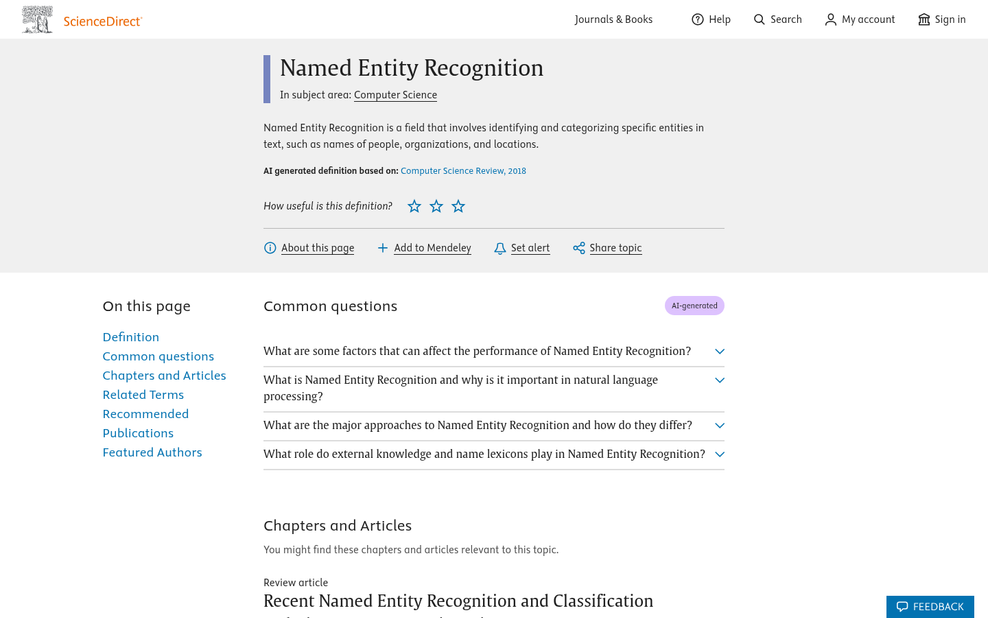Expand the major approaches question
The height and width of the screenshot is (618, 988).
pos(493,425)
